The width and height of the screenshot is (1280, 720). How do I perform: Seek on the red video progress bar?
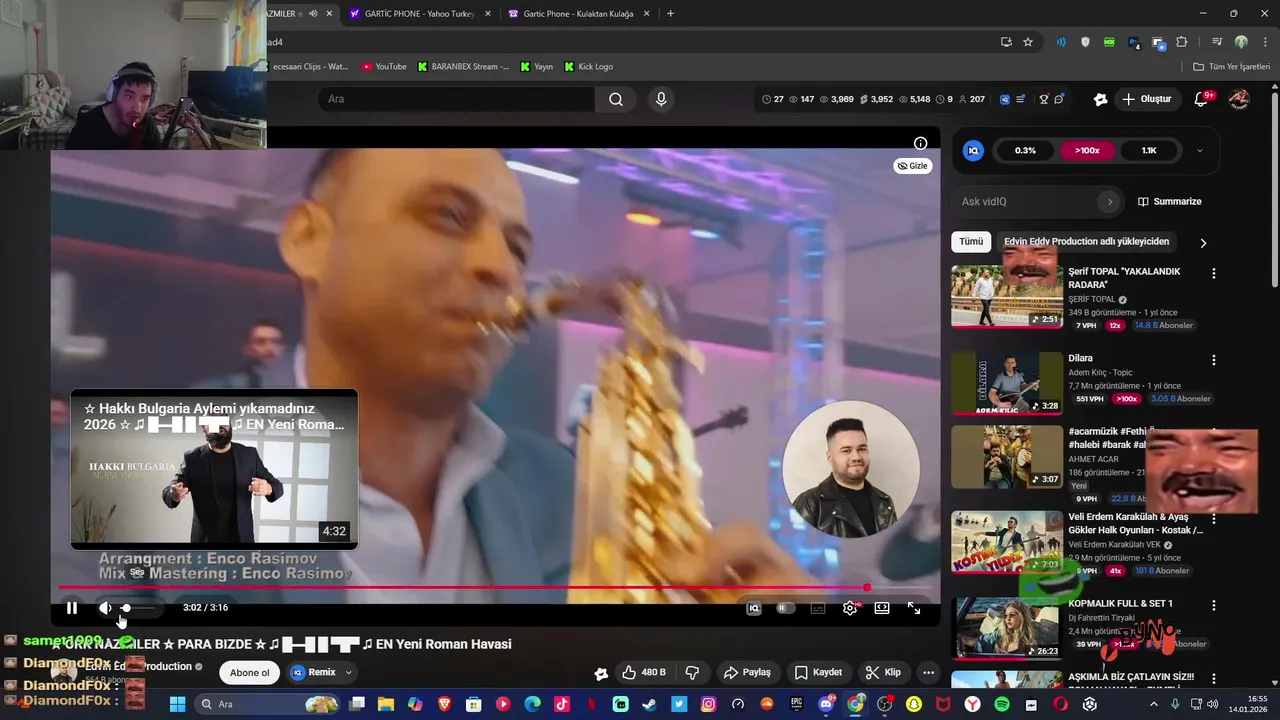(x=495, y=587)
